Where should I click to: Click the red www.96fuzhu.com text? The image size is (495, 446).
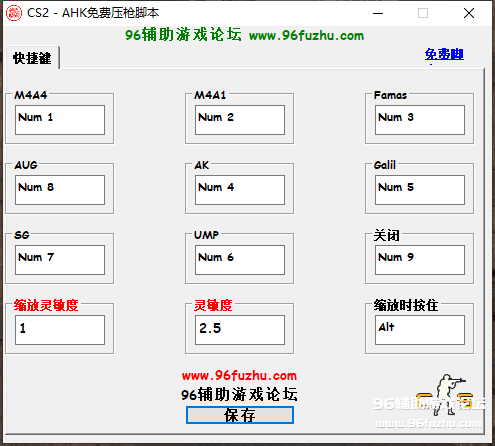tap(239, 376)
